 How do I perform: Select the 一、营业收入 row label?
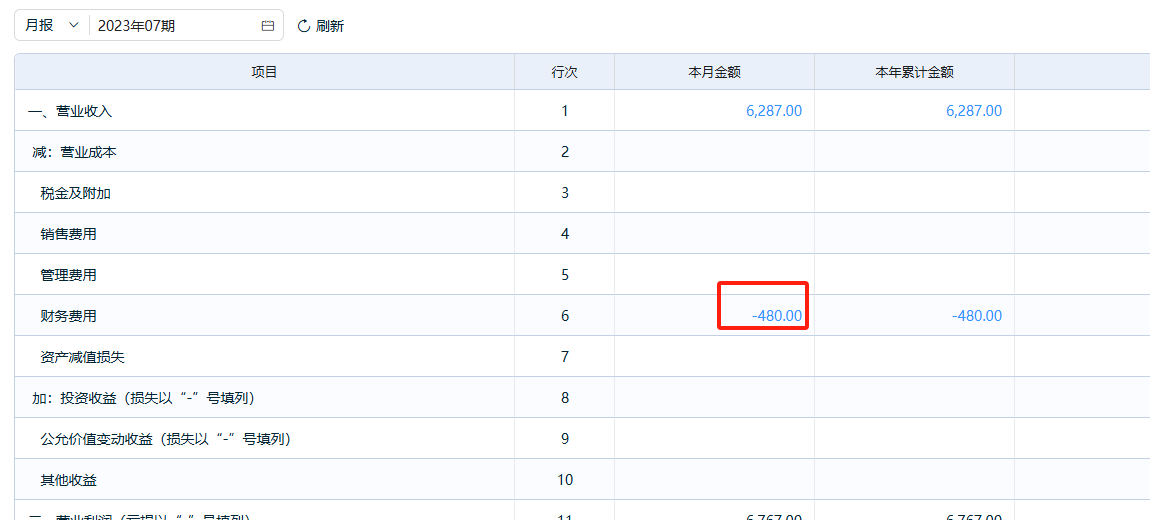(70, 111)
